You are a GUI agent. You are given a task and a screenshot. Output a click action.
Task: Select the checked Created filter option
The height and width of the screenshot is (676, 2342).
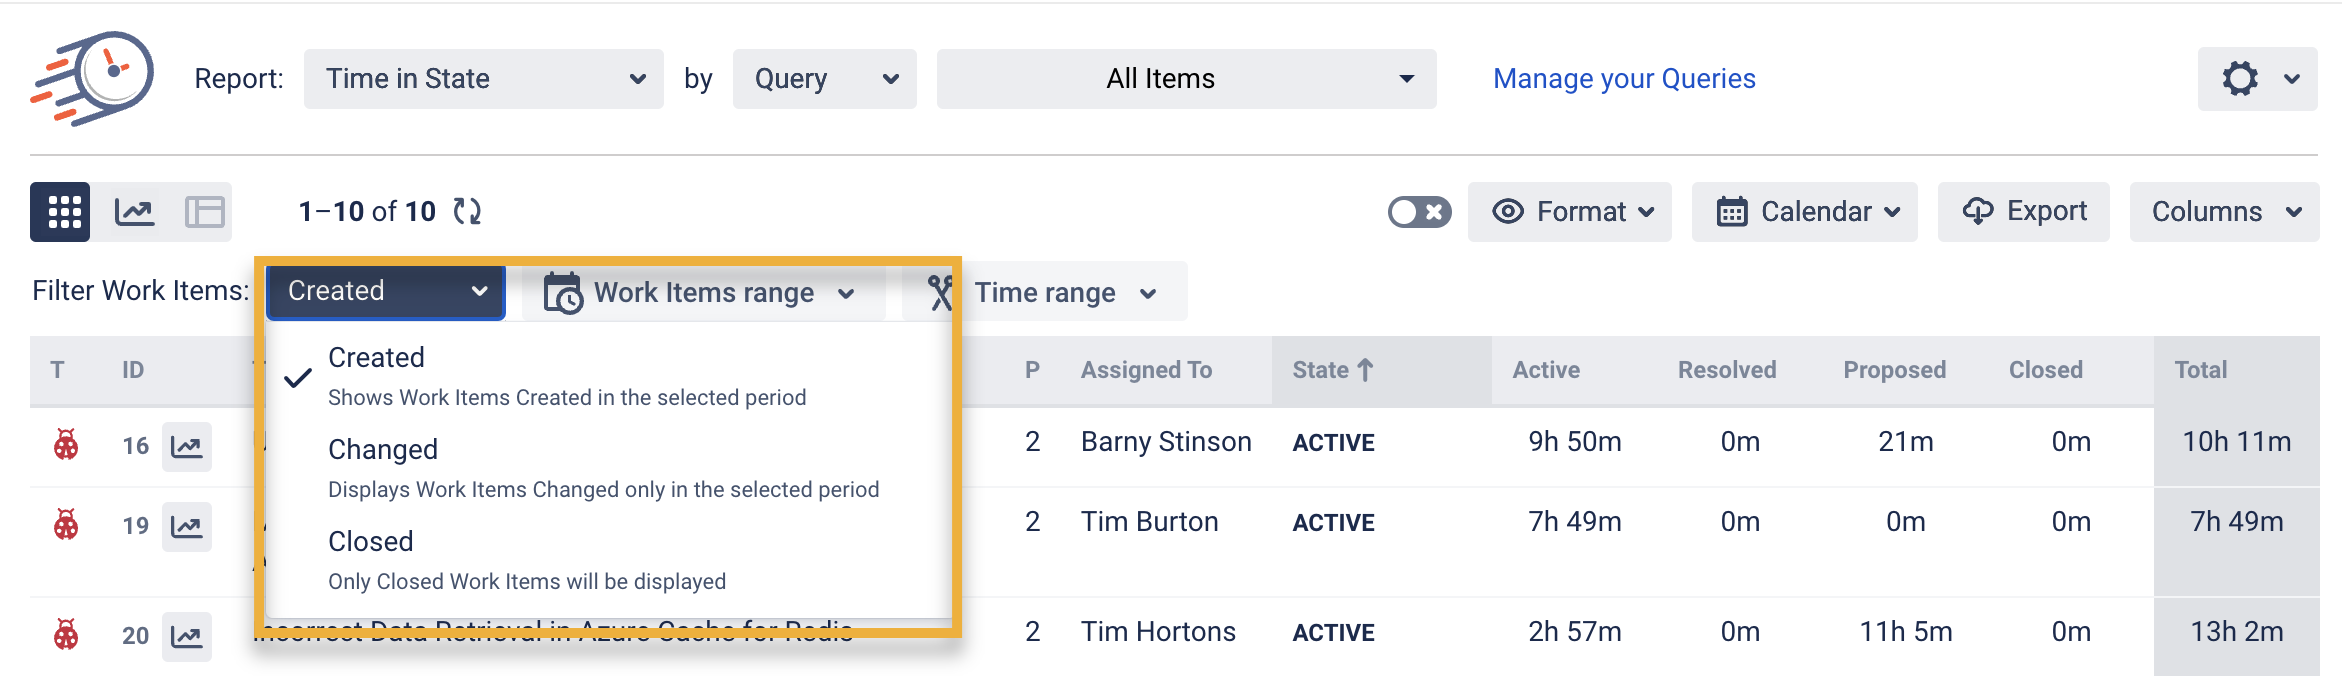pos(566,376)
